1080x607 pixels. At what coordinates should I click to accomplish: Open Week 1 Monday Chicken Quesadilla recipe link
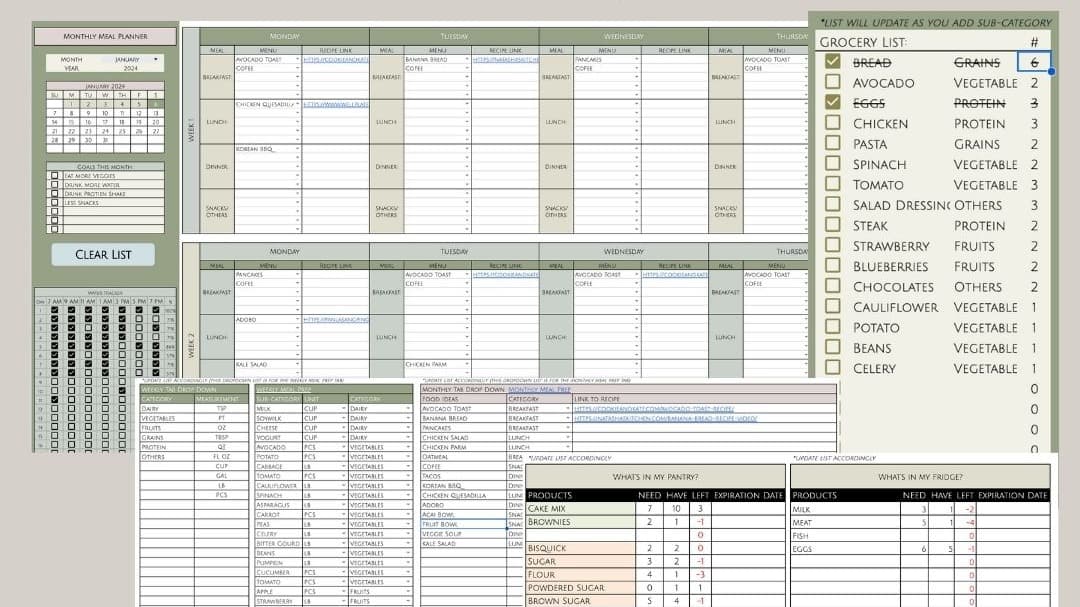pos(335,105)
